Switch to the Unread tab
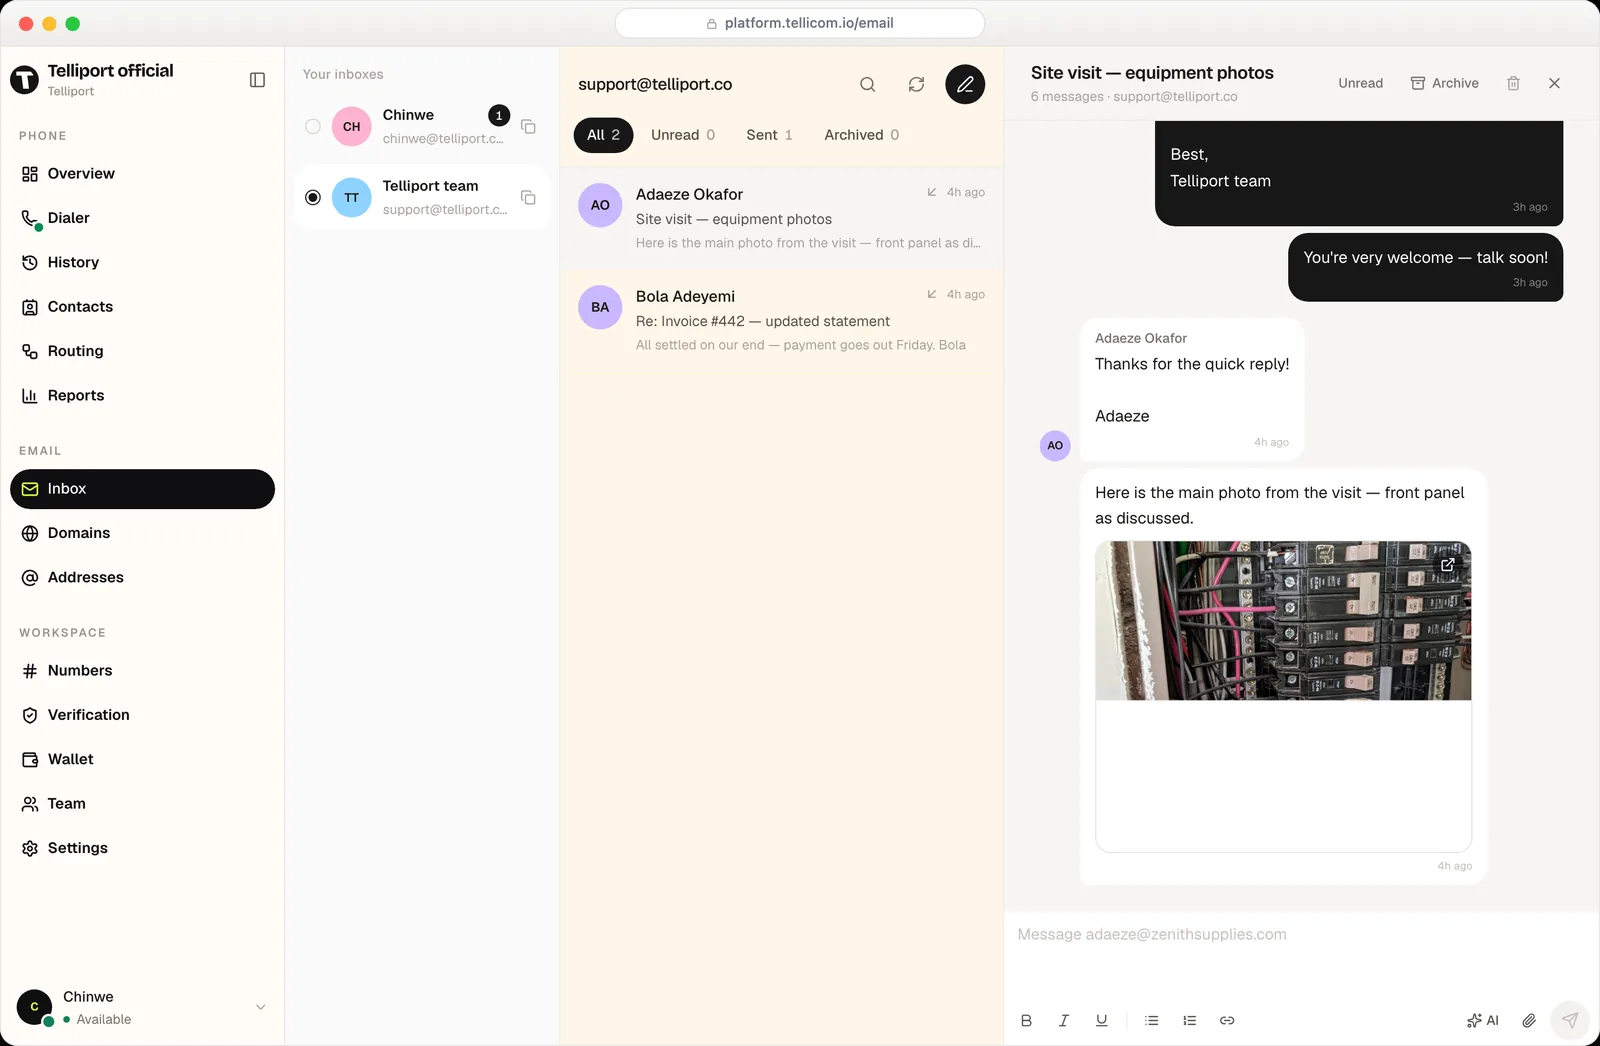 tap(683, 135)
